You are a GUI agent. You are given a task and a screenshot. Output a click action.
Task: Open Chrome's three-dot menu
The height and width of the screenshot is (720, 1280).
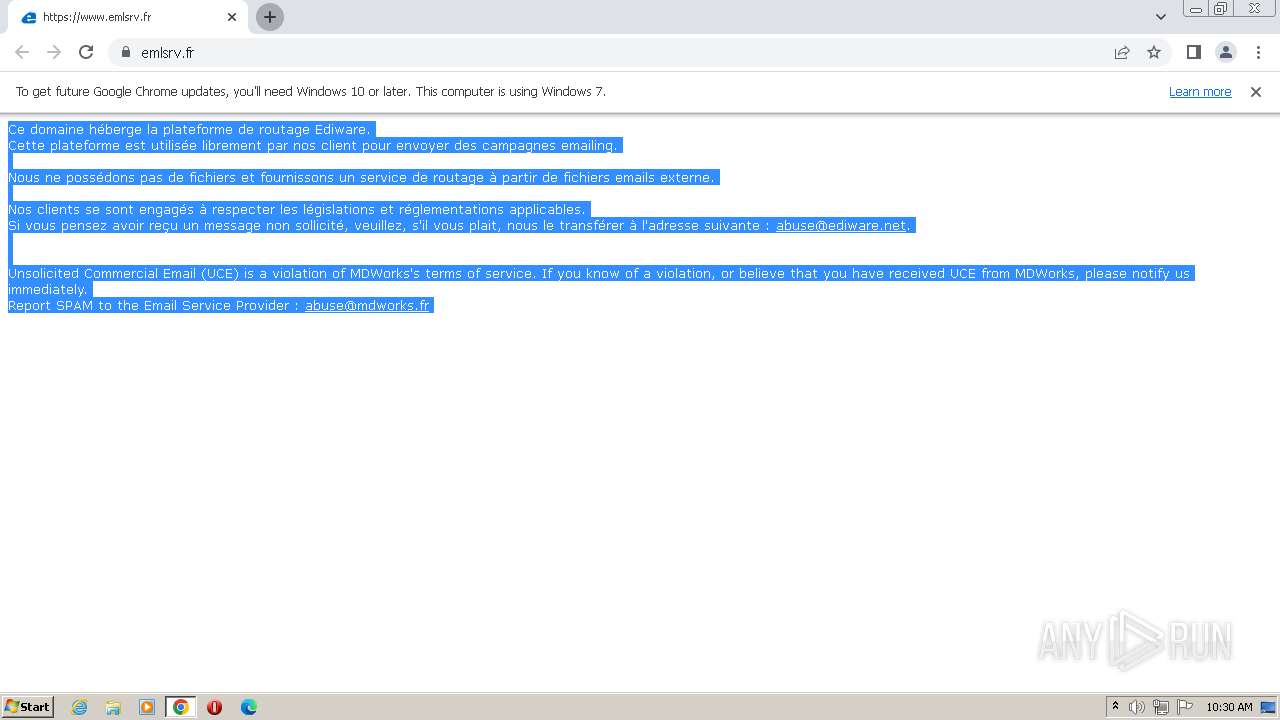click(x=1258, y=52)
